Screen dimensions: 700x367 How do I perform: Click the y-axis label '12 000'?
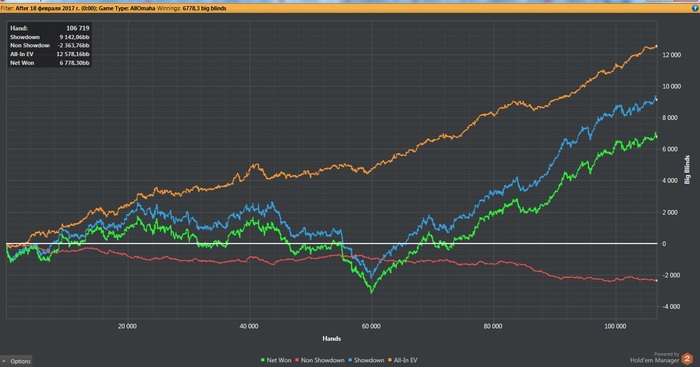672,55
